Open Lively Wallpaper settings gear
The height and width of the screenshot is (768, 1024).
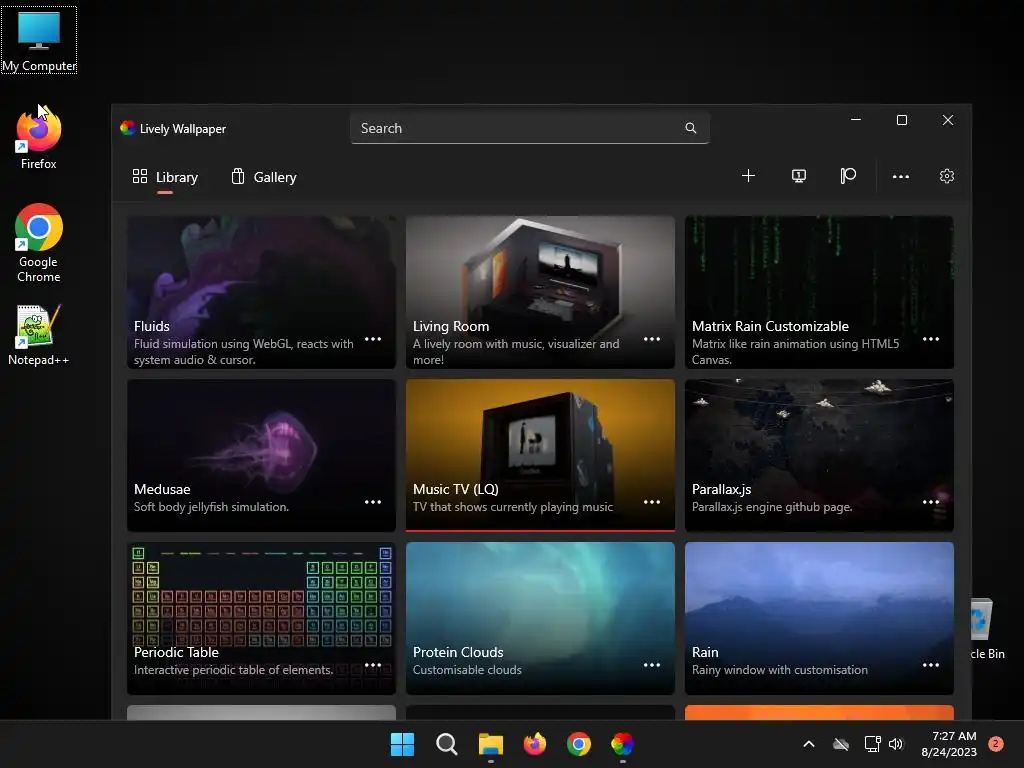click(947, 176)
